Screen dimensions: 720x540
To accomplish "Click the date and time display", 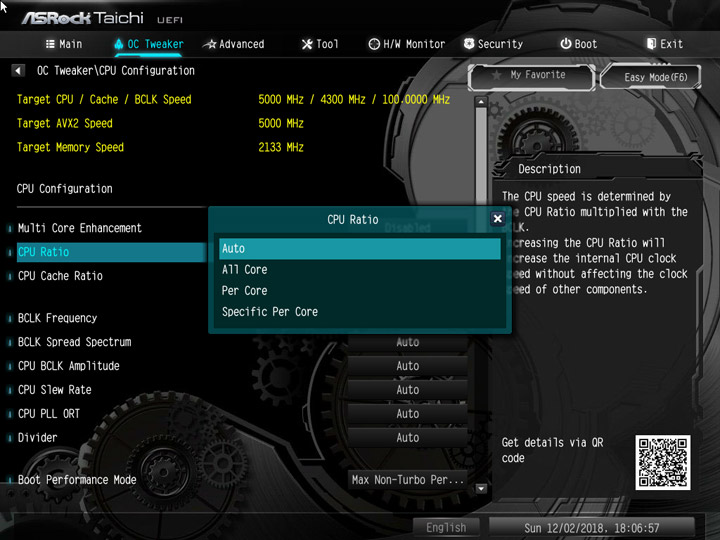I will click(x=591, y=528).
